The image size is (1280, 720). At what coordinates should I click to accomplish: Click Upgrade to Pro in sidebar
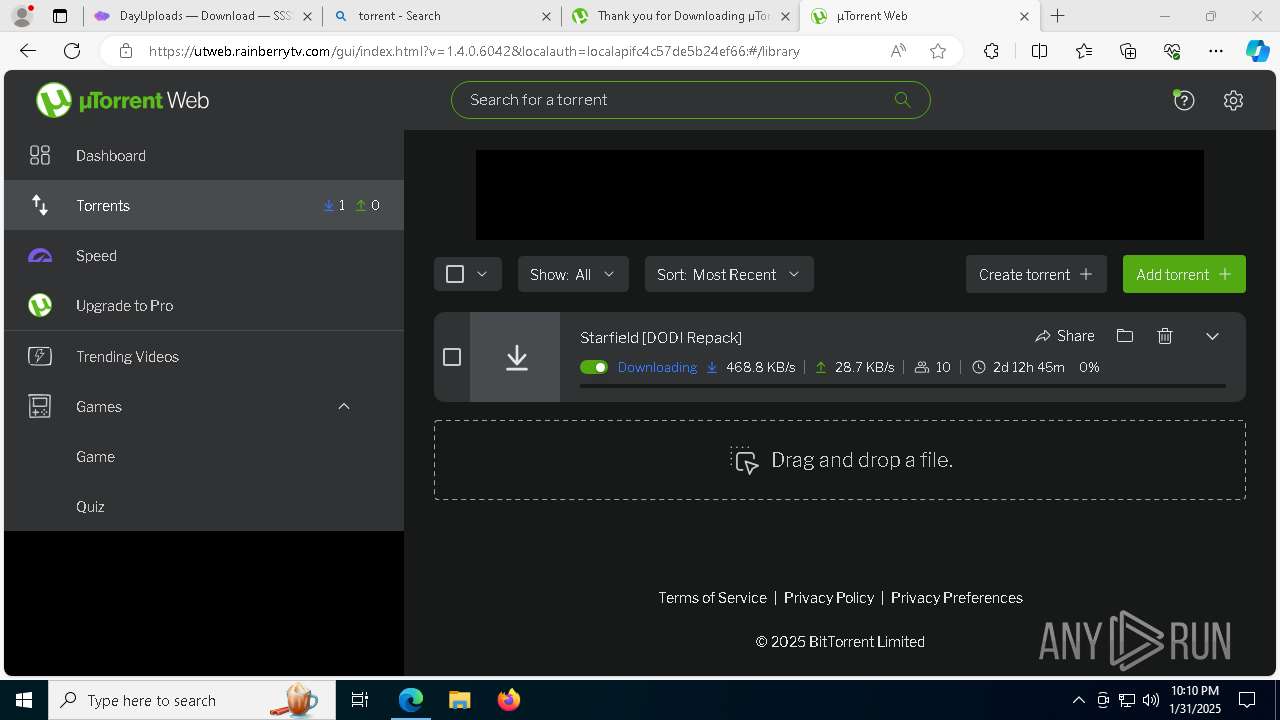tap(204, 305)
